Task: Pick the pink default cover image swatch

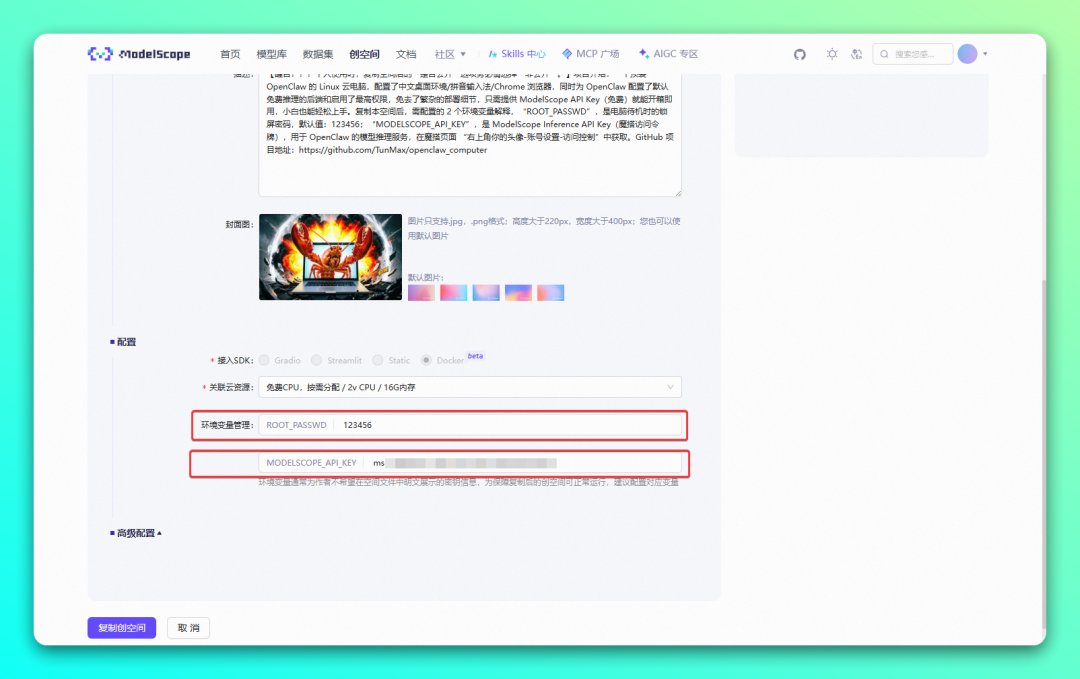Action: (x=454, y=292)
